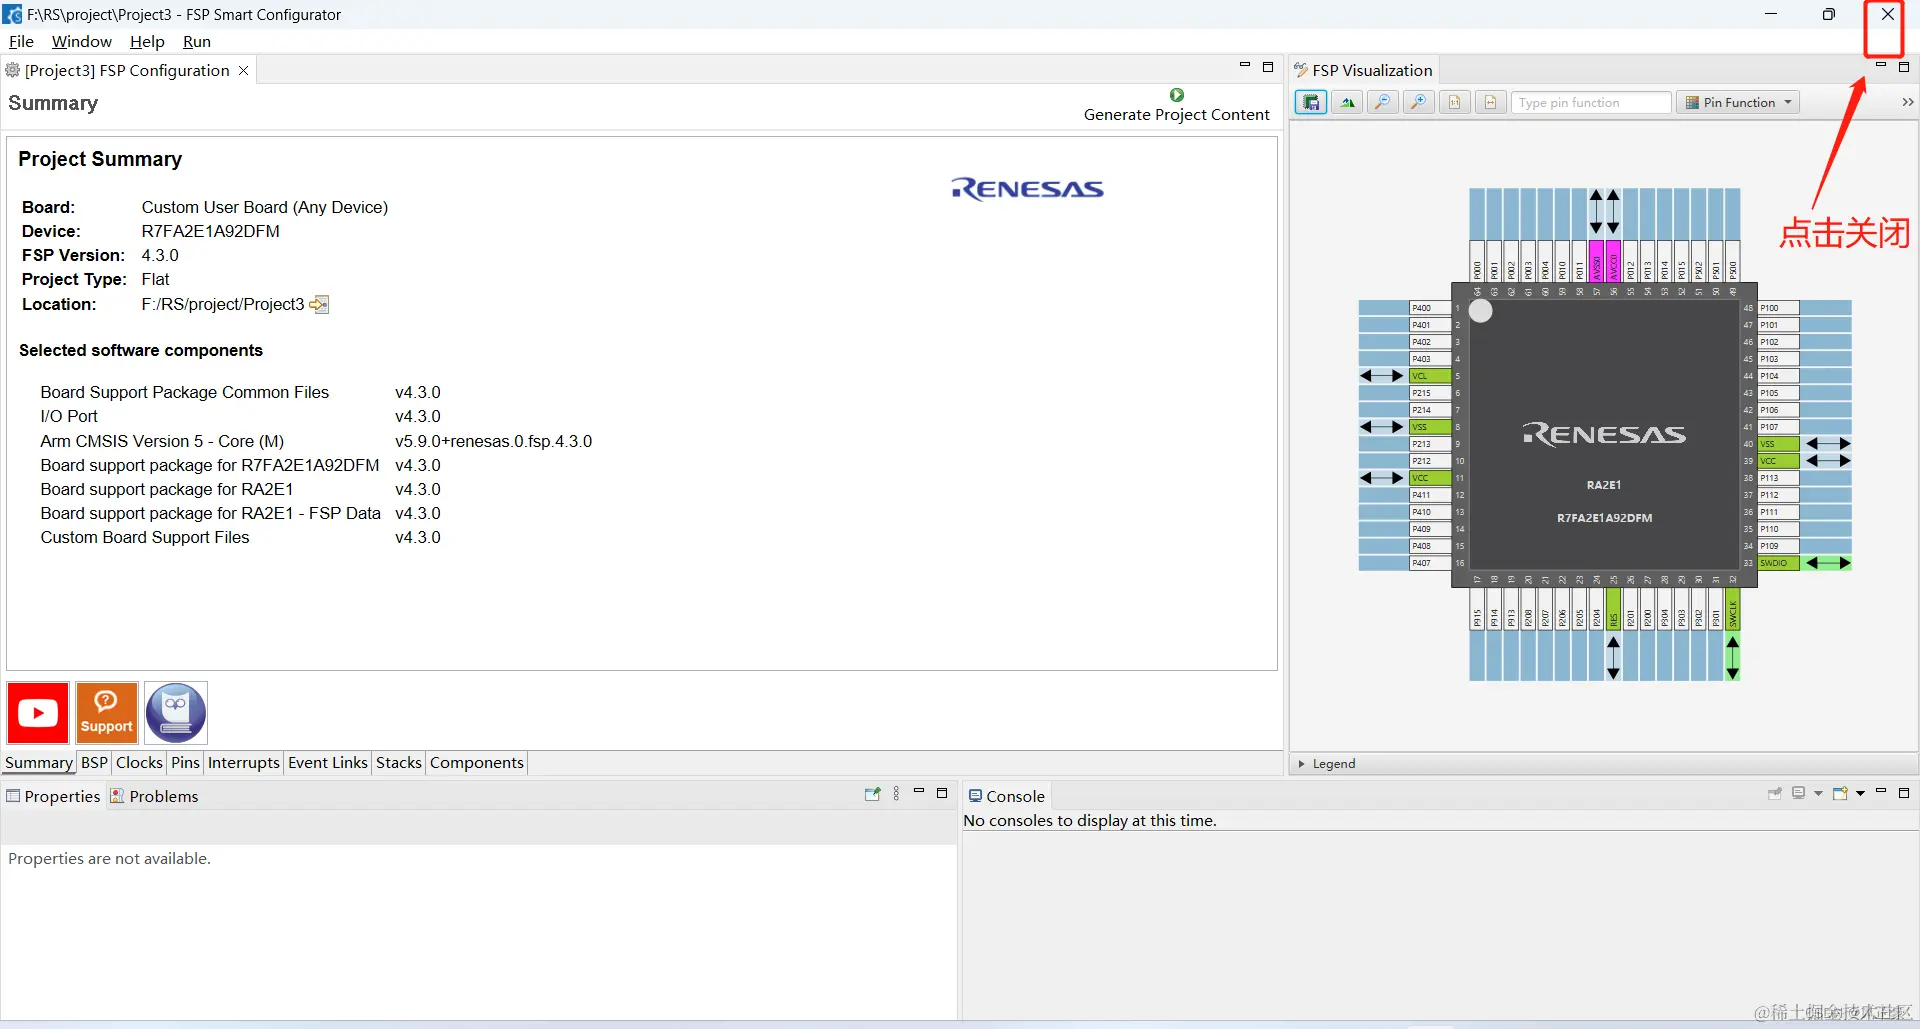
Task: Open the Help menu
Action: tap(147, 41)
